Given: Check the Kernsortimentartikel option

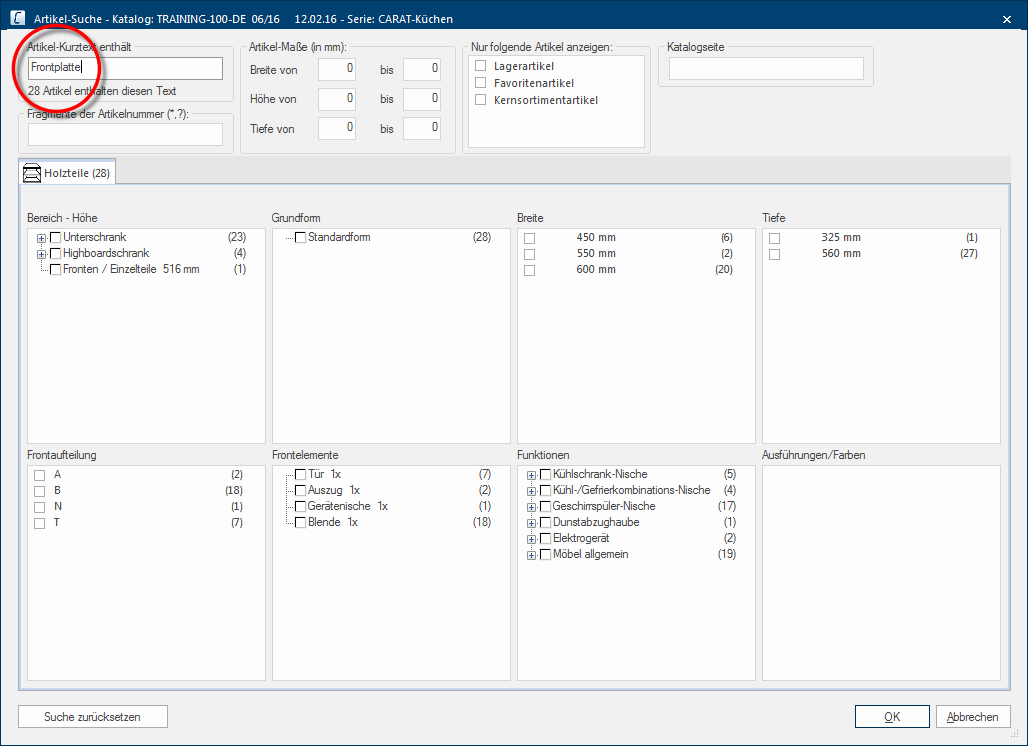Looking at the screenshot, I should point(481,100).
